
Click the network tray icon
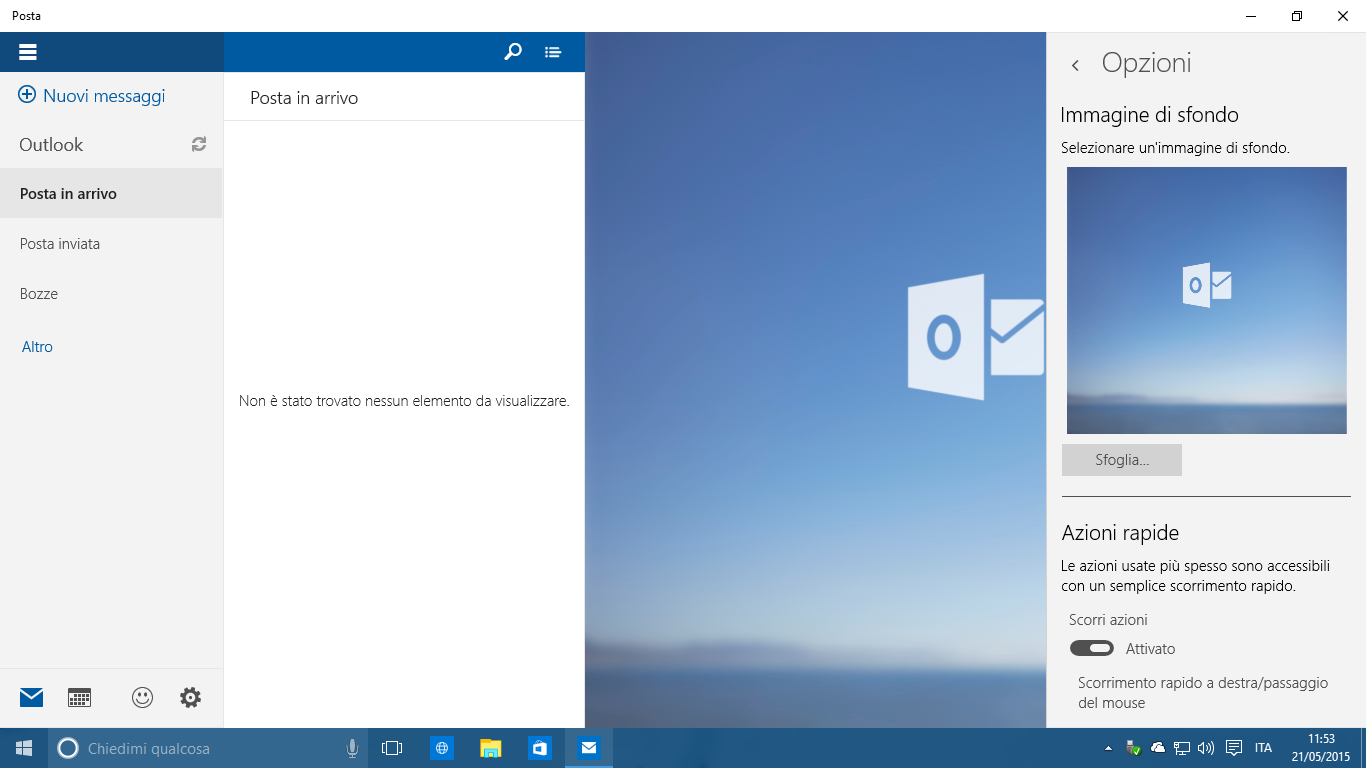(x=1182, y=748)
